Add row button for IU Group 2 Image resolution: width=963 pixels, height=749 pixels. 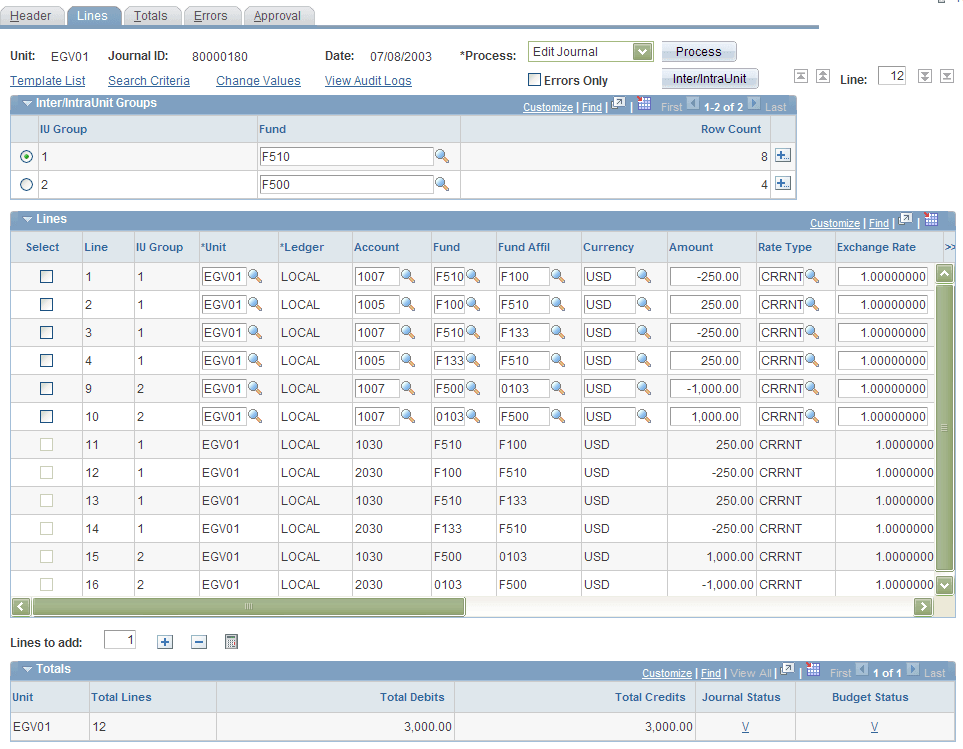783,184
